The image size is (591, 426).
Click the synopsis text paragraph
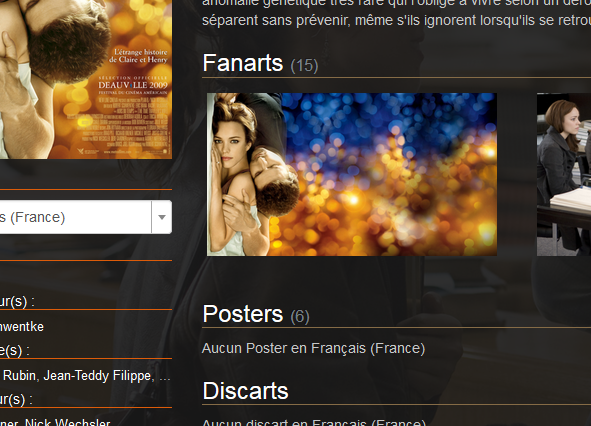coord(397,13)
